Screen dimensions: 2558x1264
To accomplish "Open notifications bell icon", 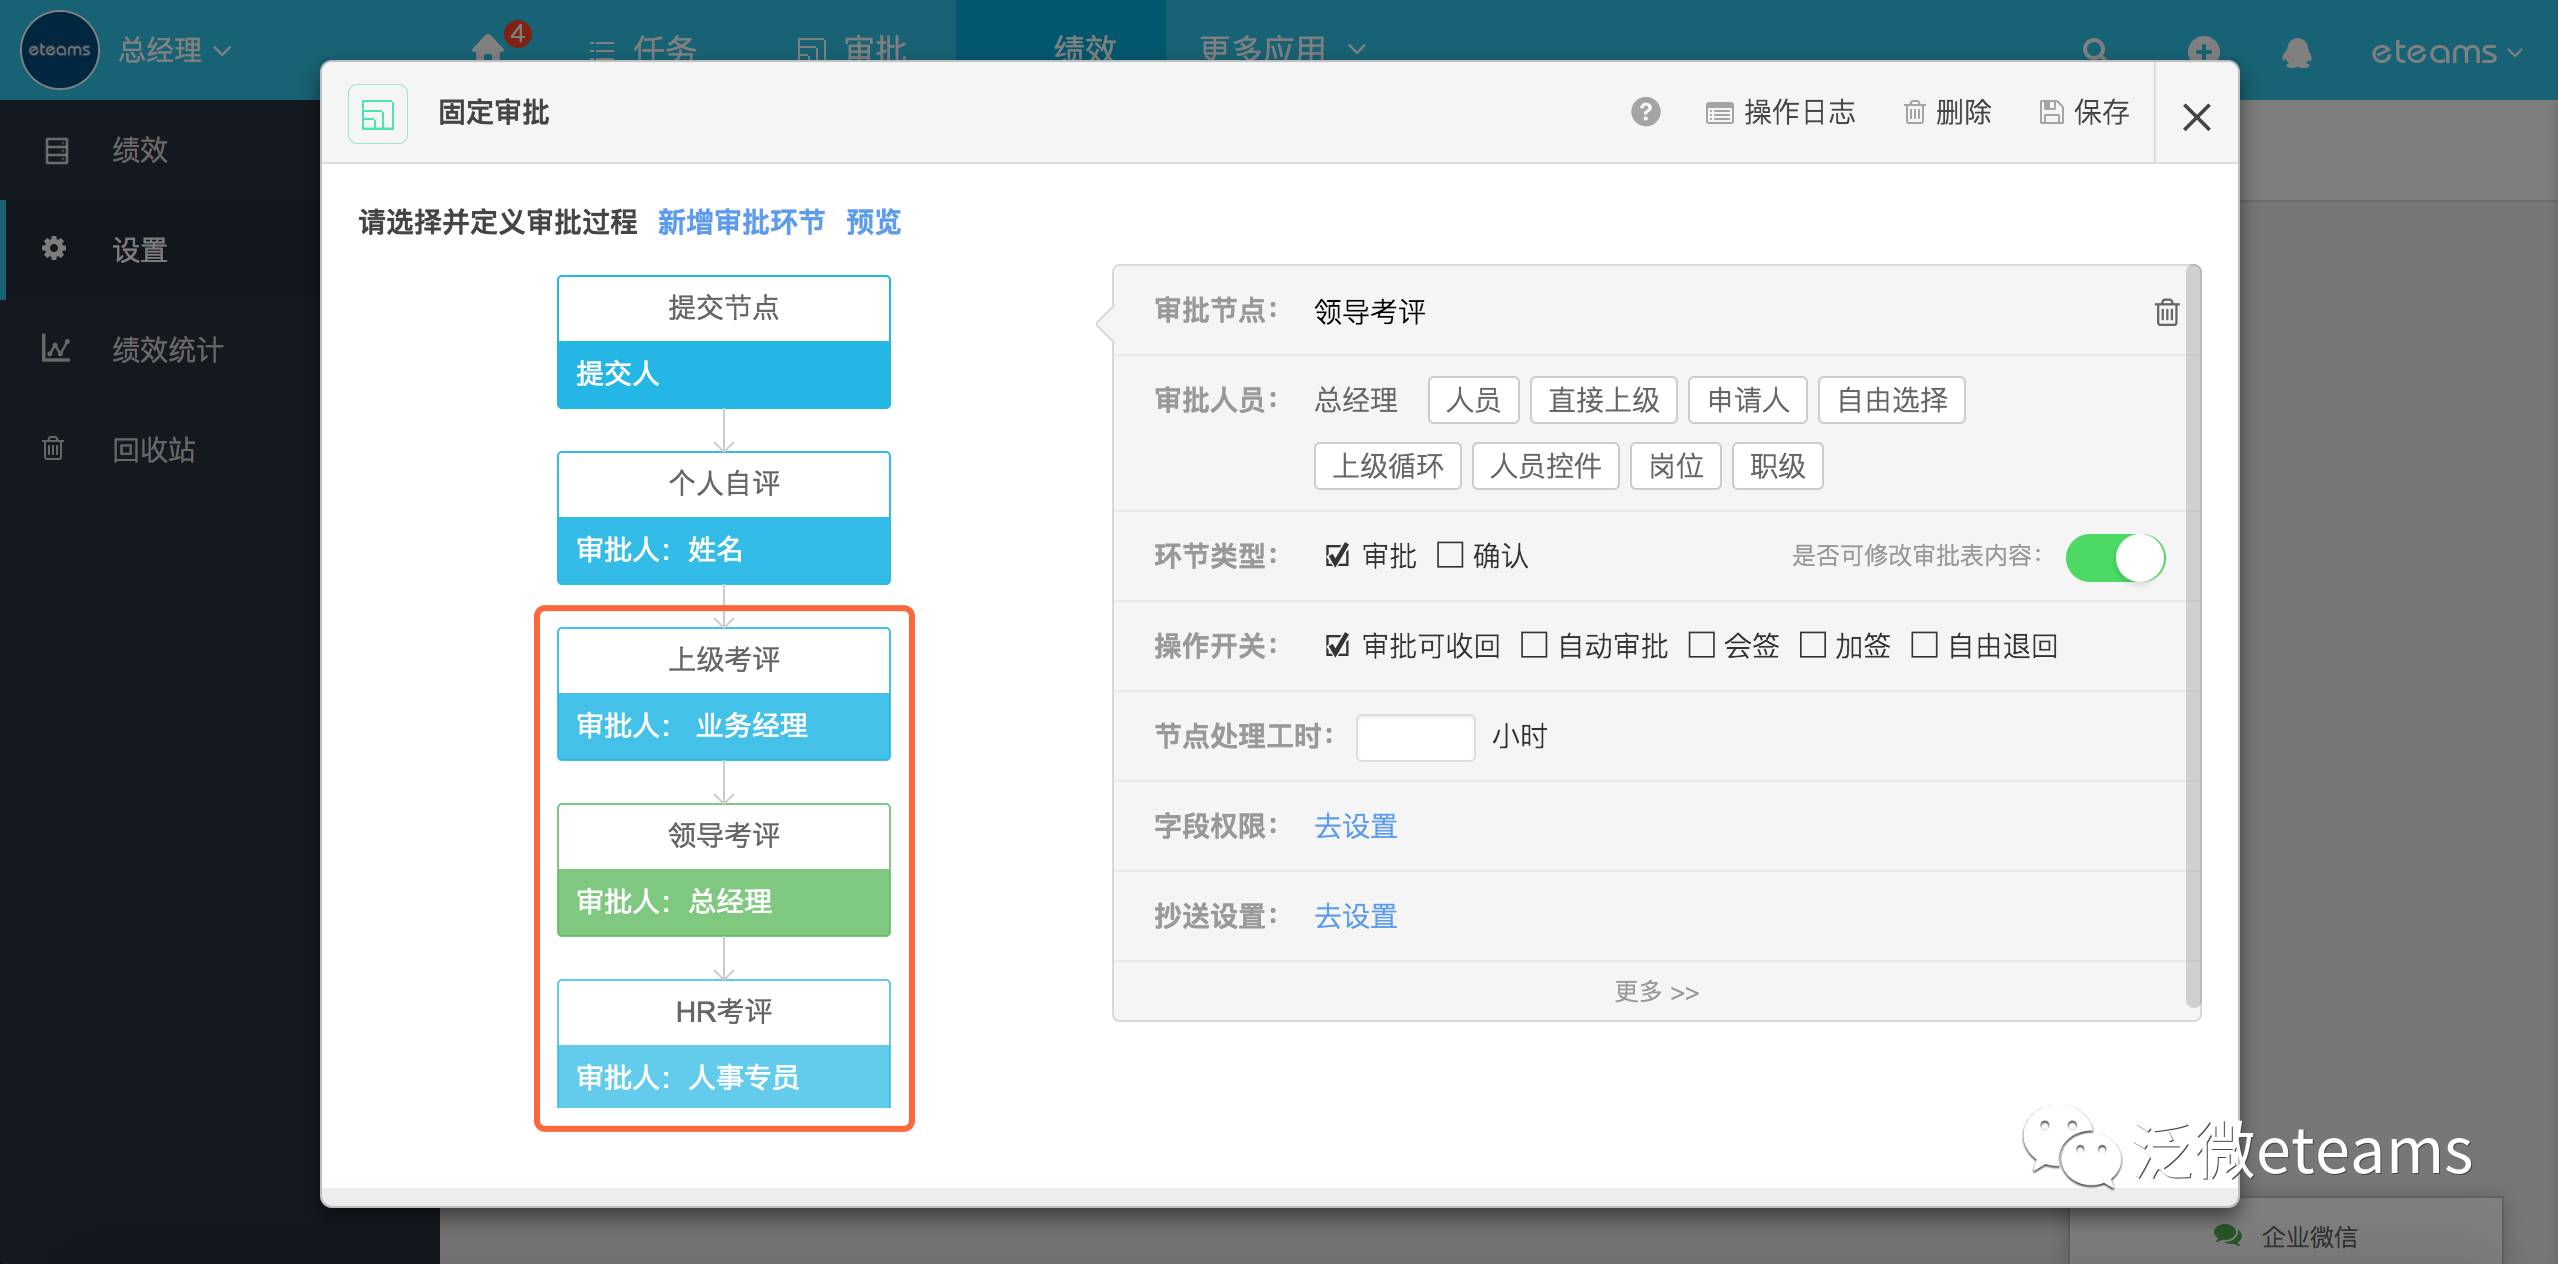I will (x=2296, y=52).
